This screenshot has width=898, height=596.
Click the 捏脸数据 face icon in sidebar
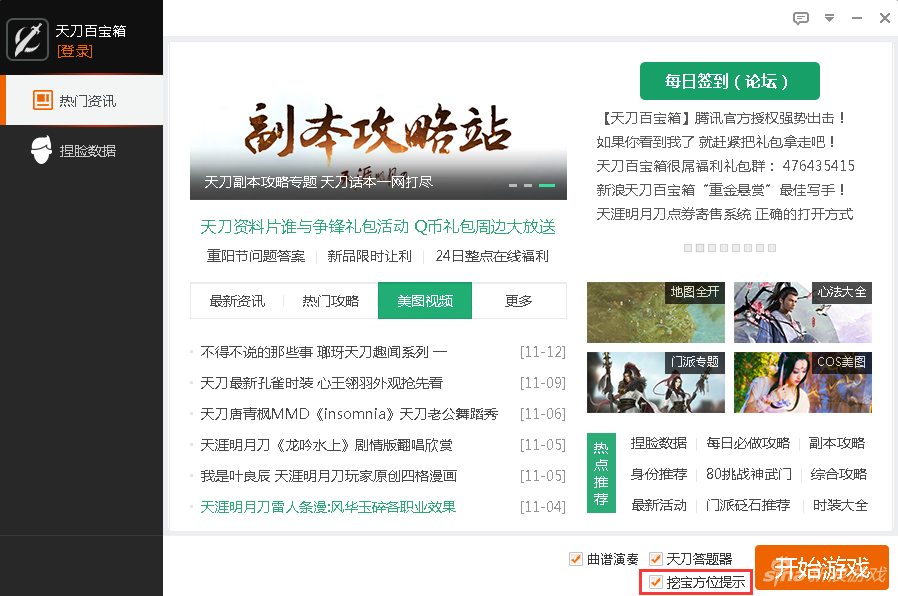click(41, 150)
